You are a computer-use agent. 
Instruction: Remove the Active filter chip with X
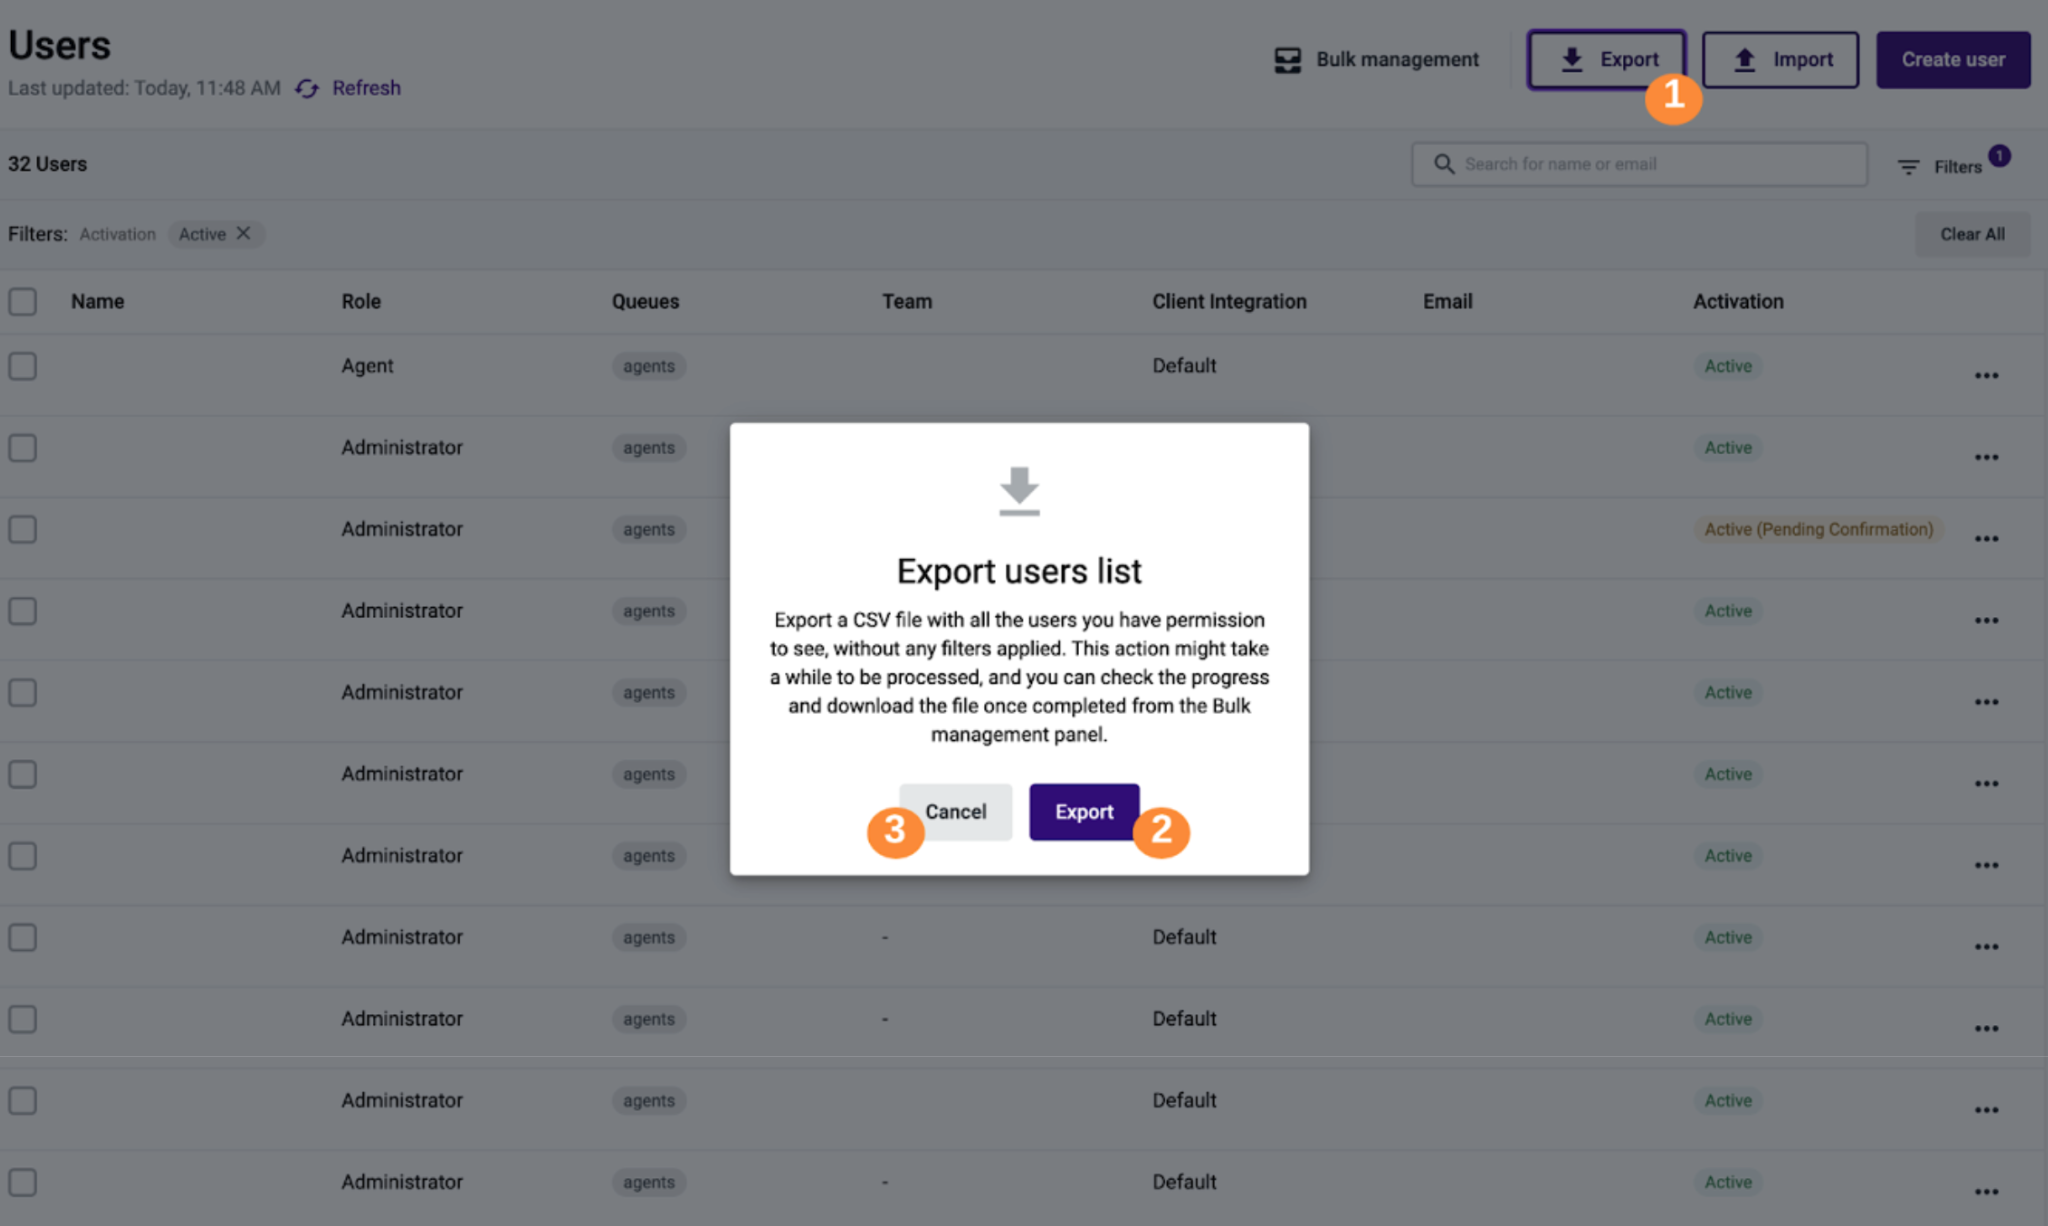click(243, 233)
